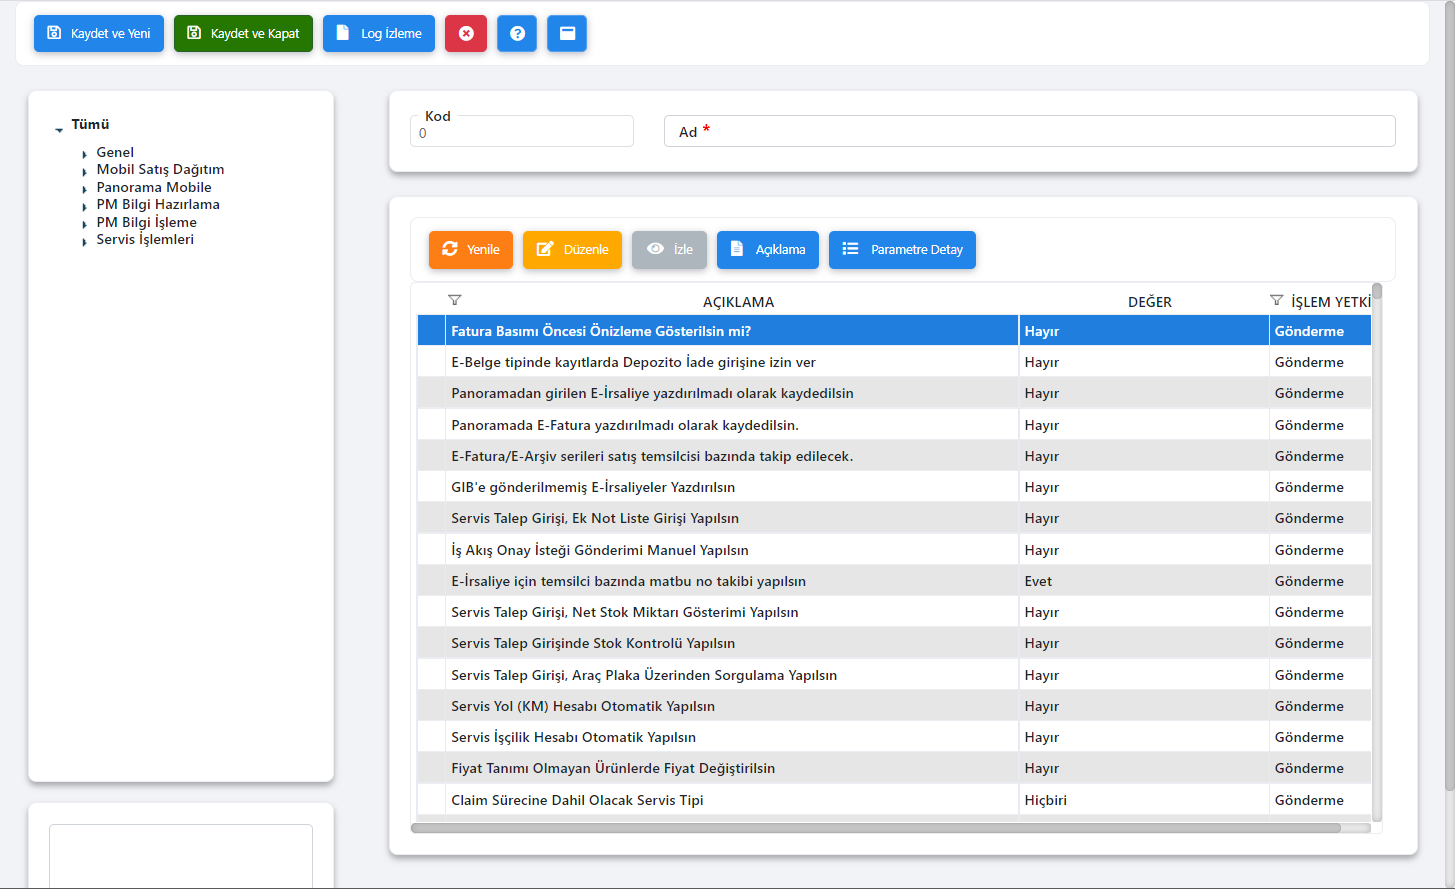
Task: Click Log İzleme button
Action: point(379,33)
